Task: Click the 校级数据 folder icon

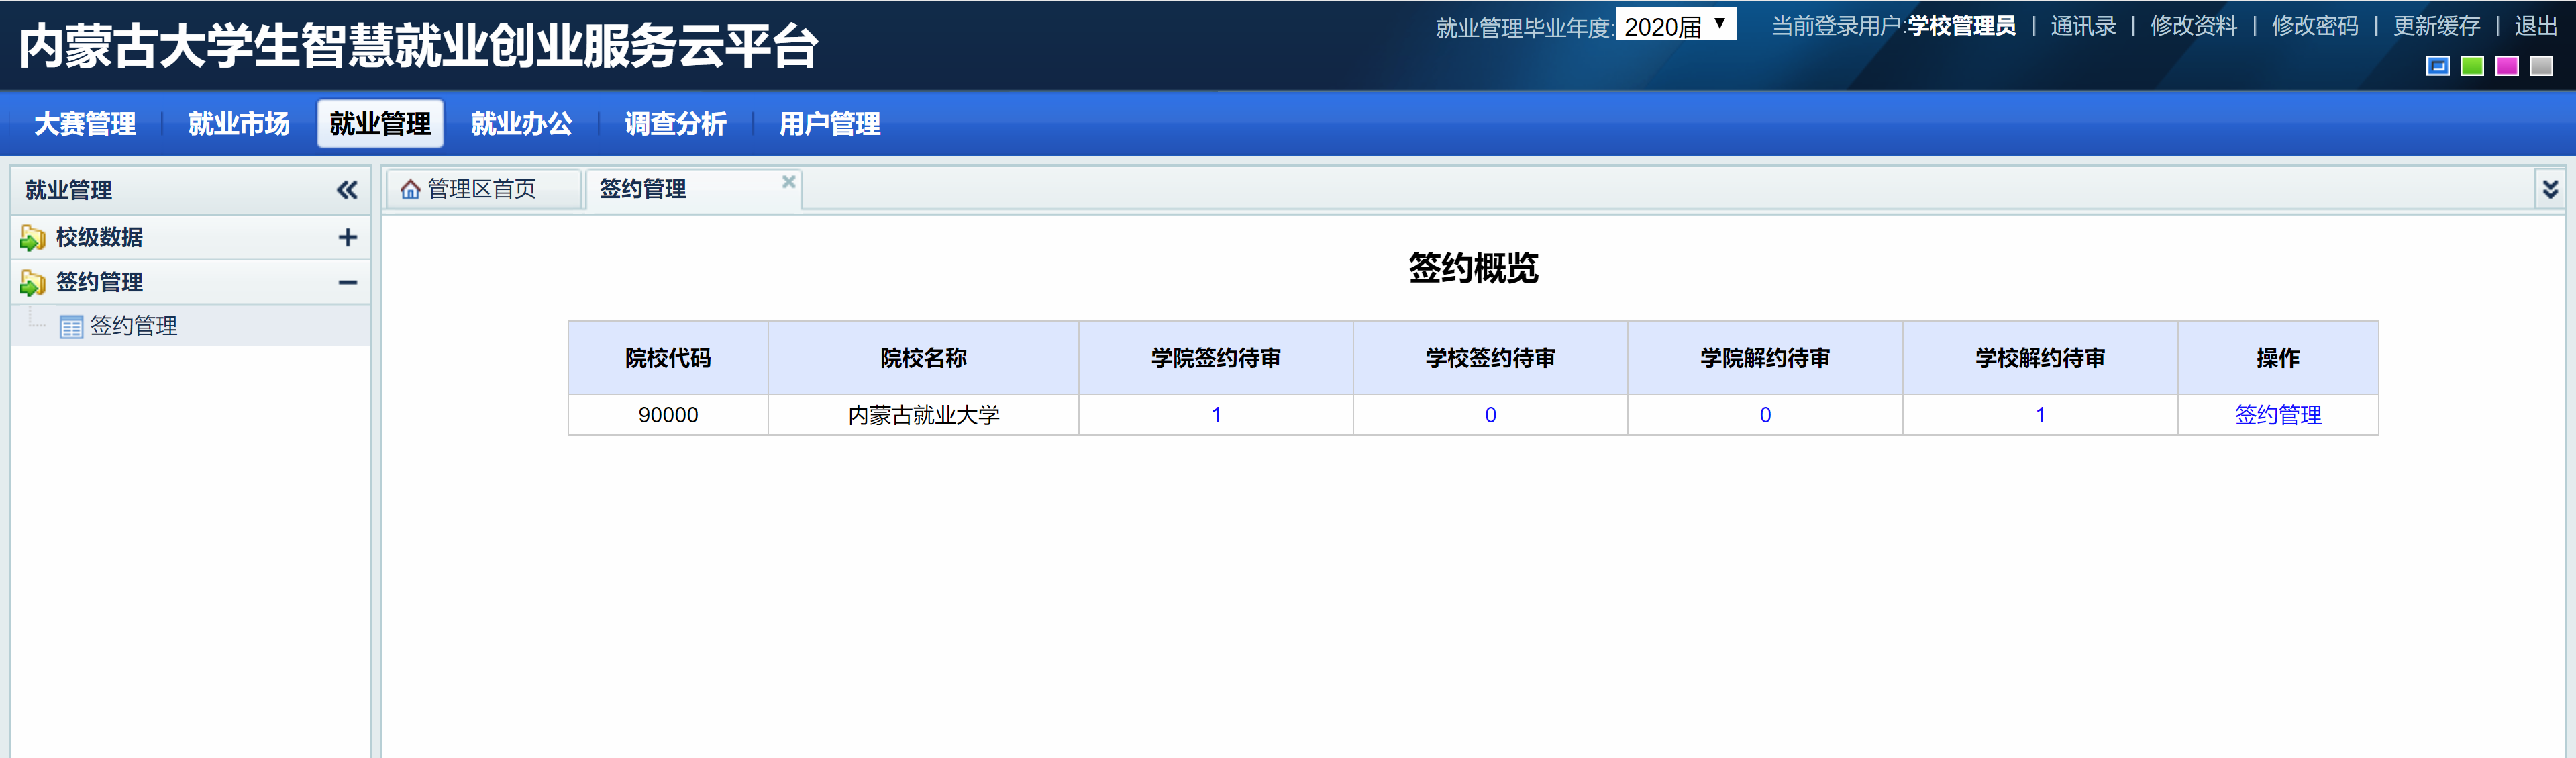Action: (x=33, y=238)
